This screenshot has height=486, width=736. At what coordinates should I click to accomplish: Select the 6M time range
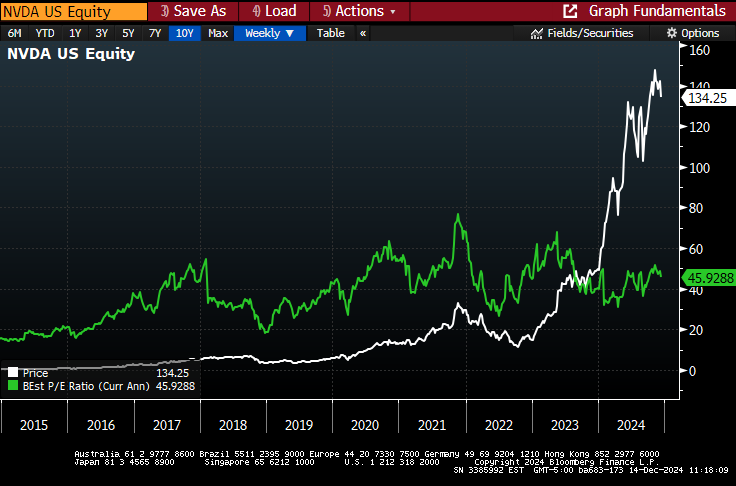tap(15, 33)
